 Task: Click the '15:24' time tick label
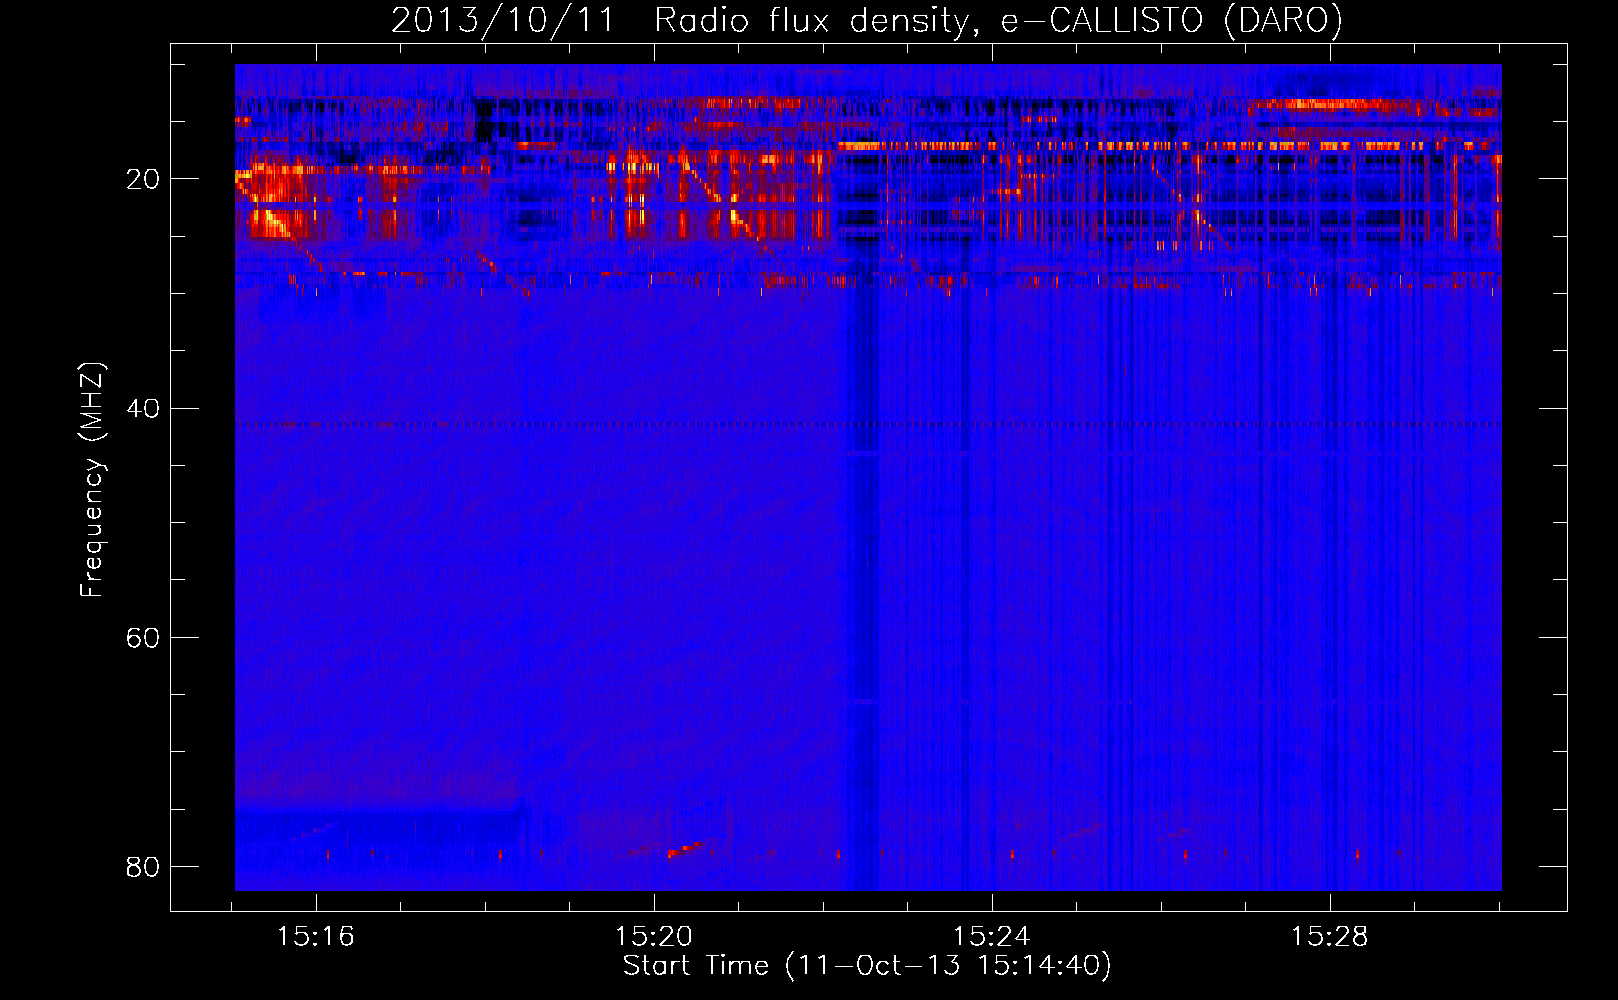[992, 937]
